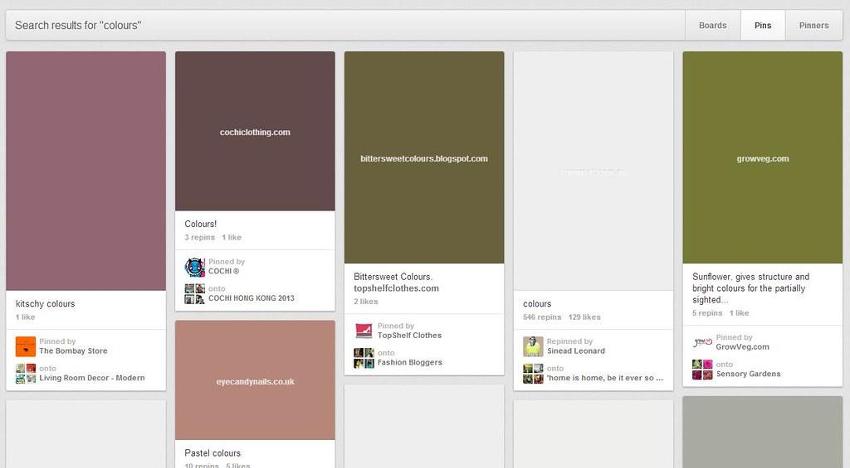The width and height of the screenshot is (850, 468).
Task: Open Living Room Decor board thumbnail icon
Action: 25,374
